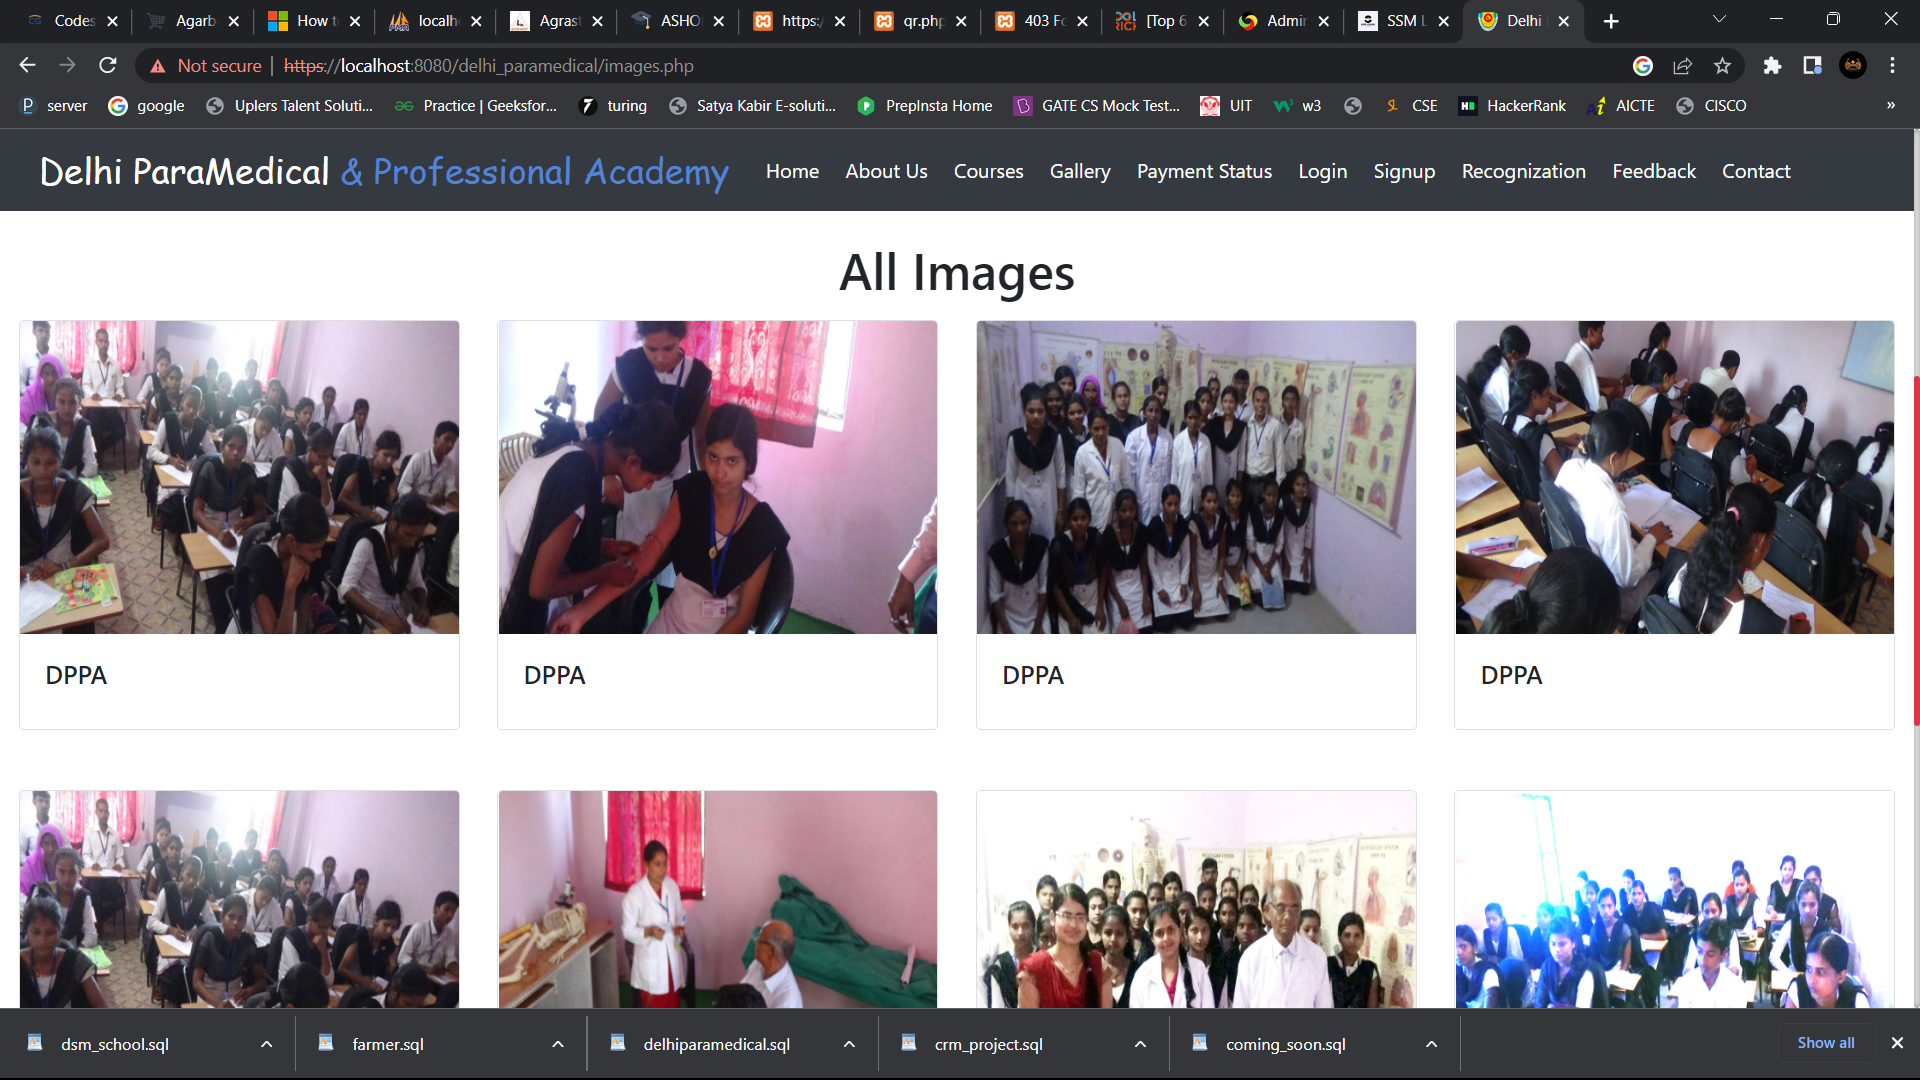1920x1080 pixels.
Task: Expand dsm_school.sql download options
Action: [x=266, y=1044]
